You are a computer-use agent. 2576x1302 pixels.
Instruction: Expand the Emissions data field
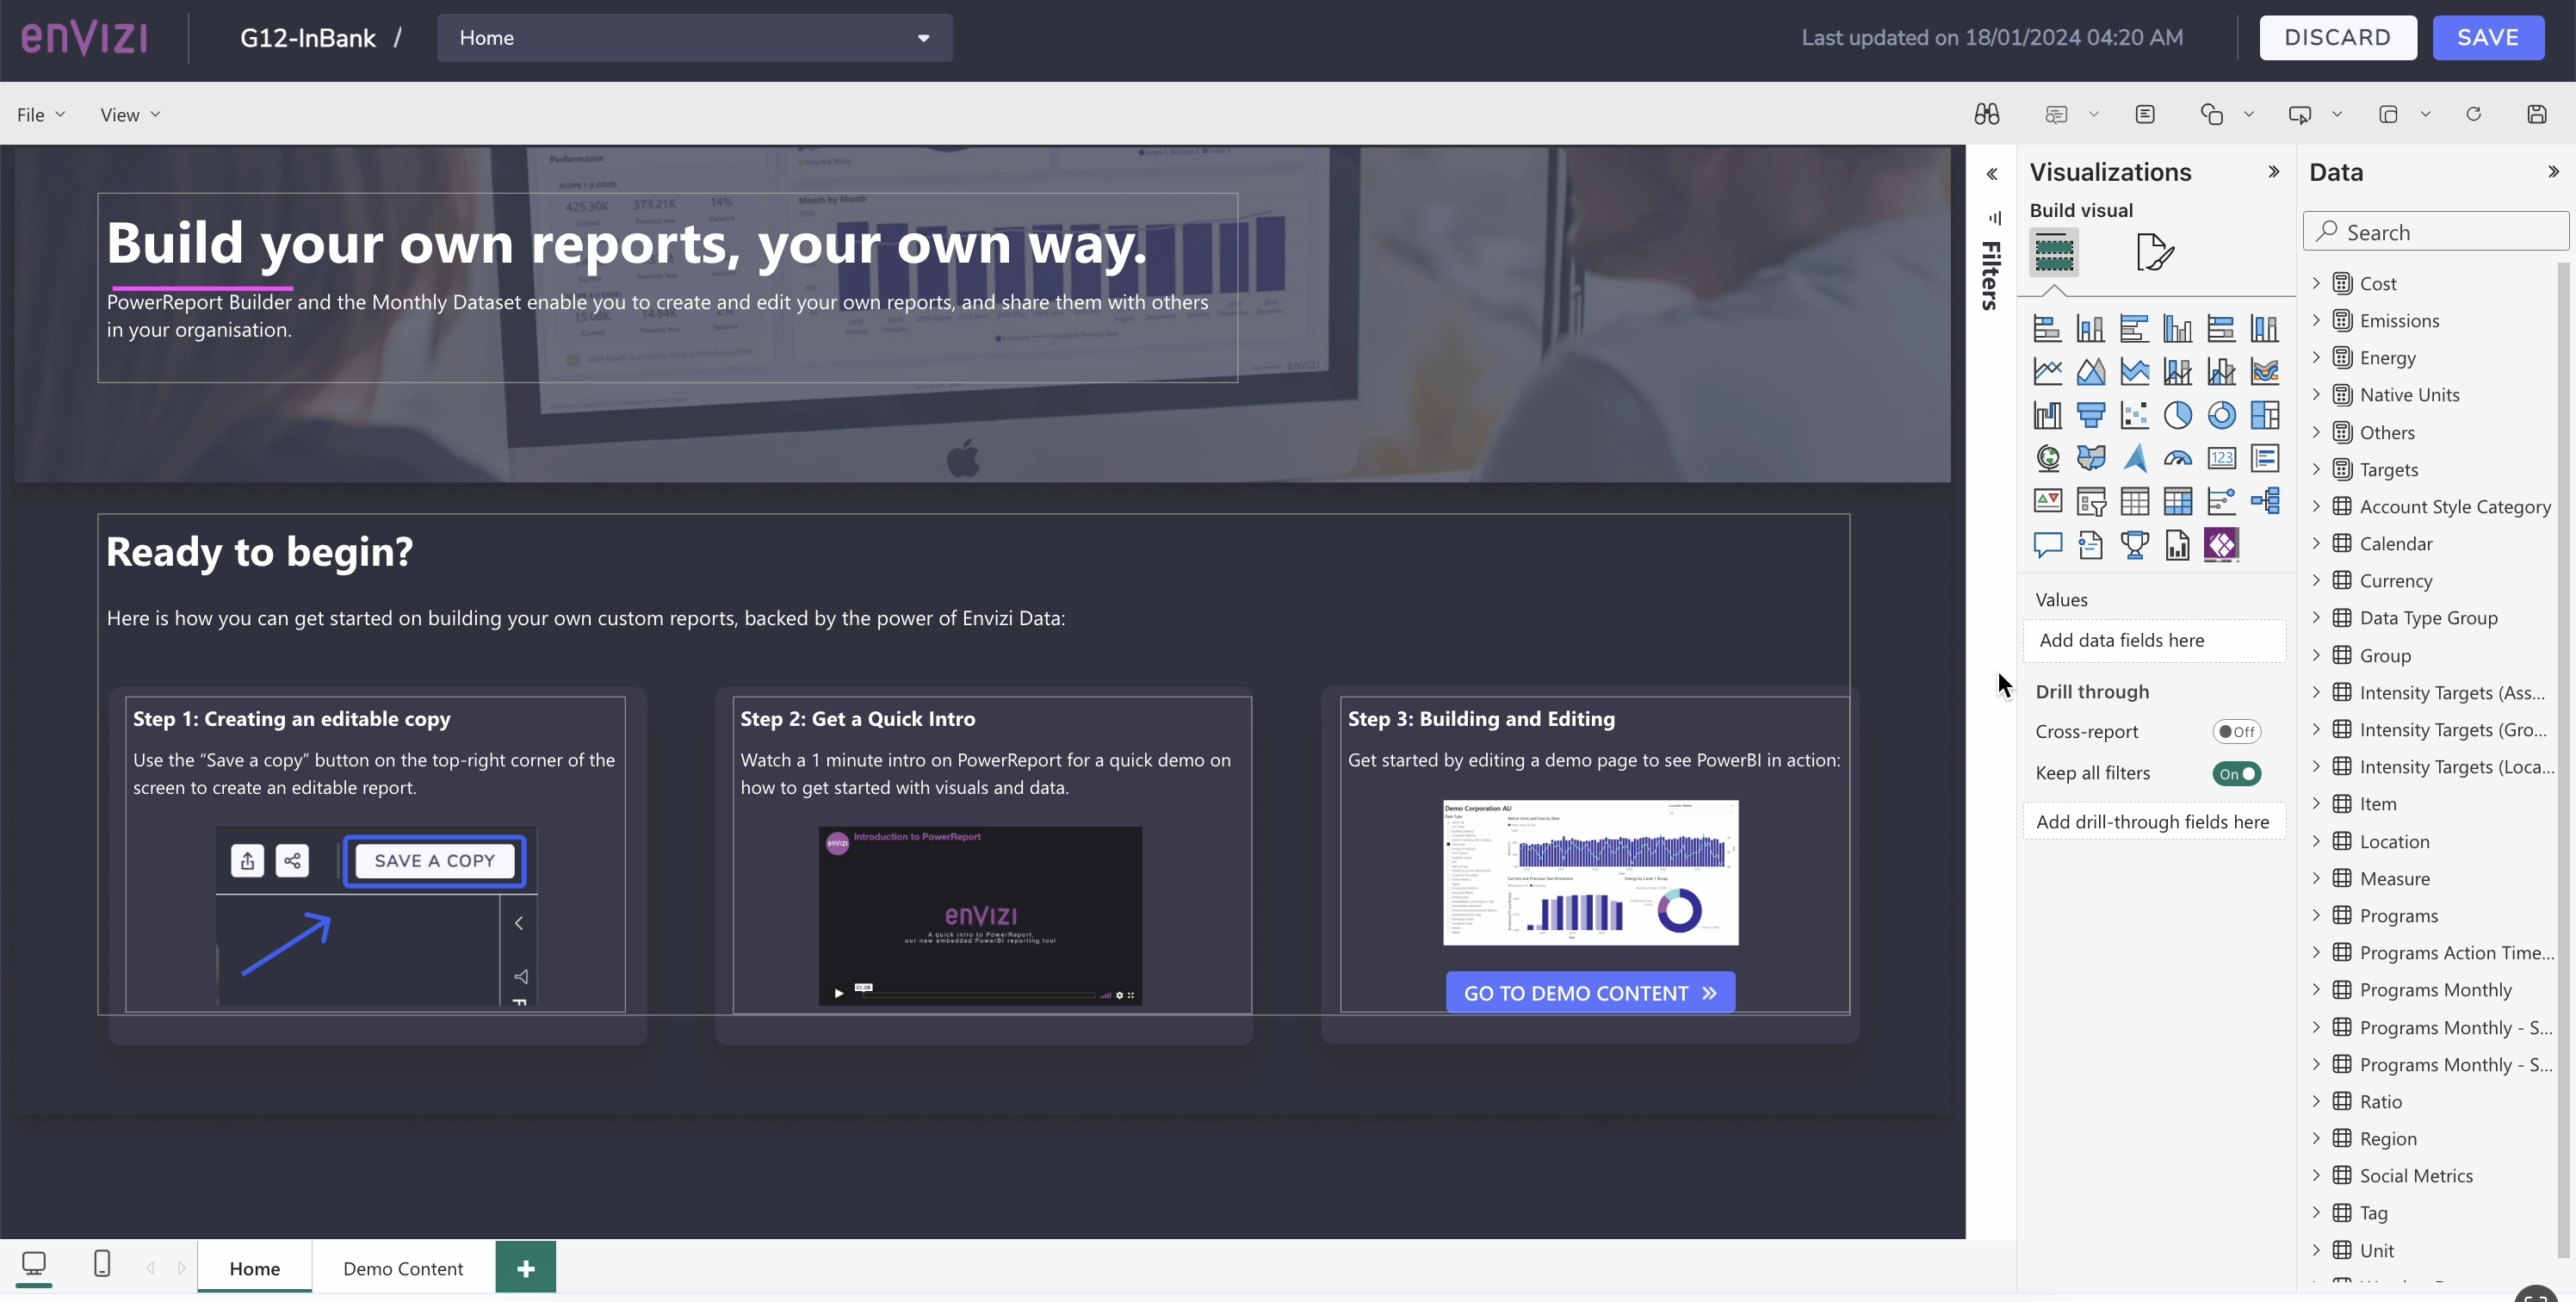click(x=2315, y=320)
